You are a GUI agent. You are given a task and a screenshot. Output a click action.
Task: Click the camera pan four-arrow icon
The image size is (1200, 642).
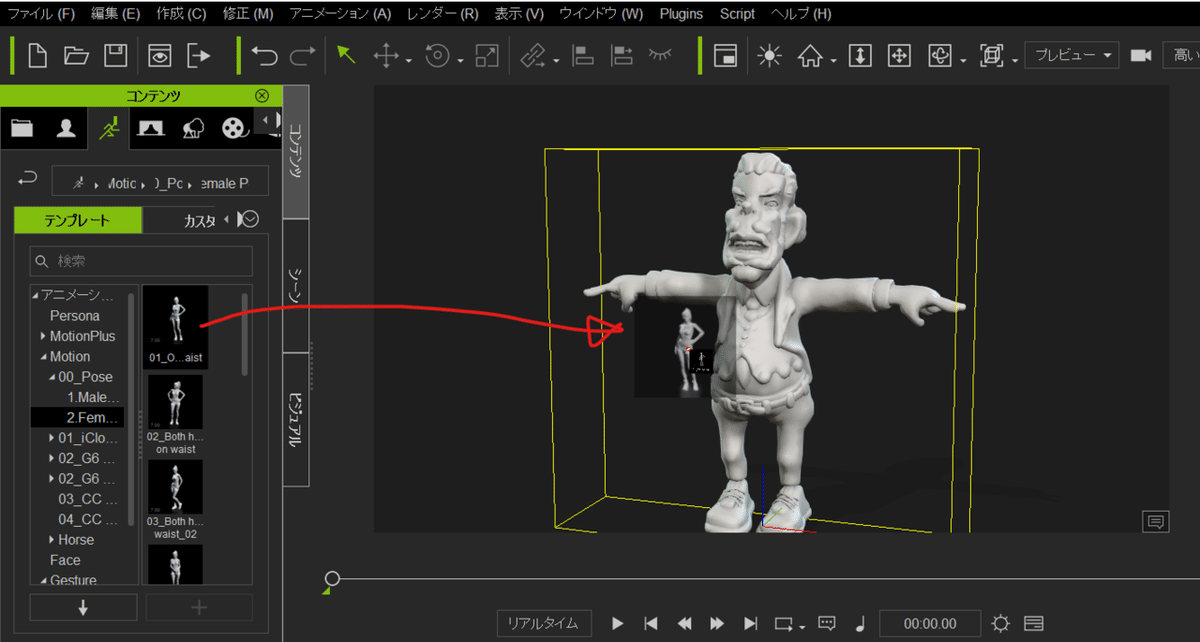[x=899, y=56]
